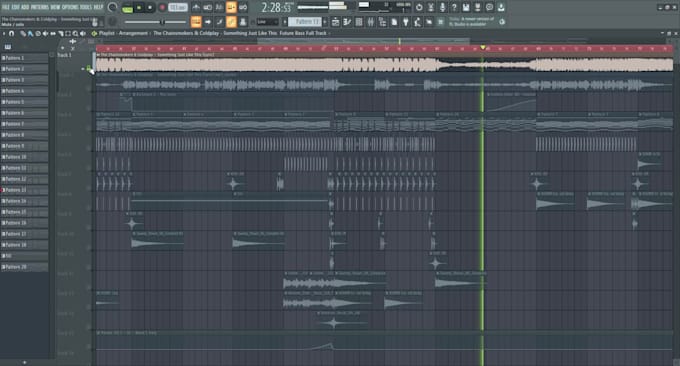This screenshot has width=680, height=366.
Task: Select the playlist zoom tool
Action: tap(75, 33)
